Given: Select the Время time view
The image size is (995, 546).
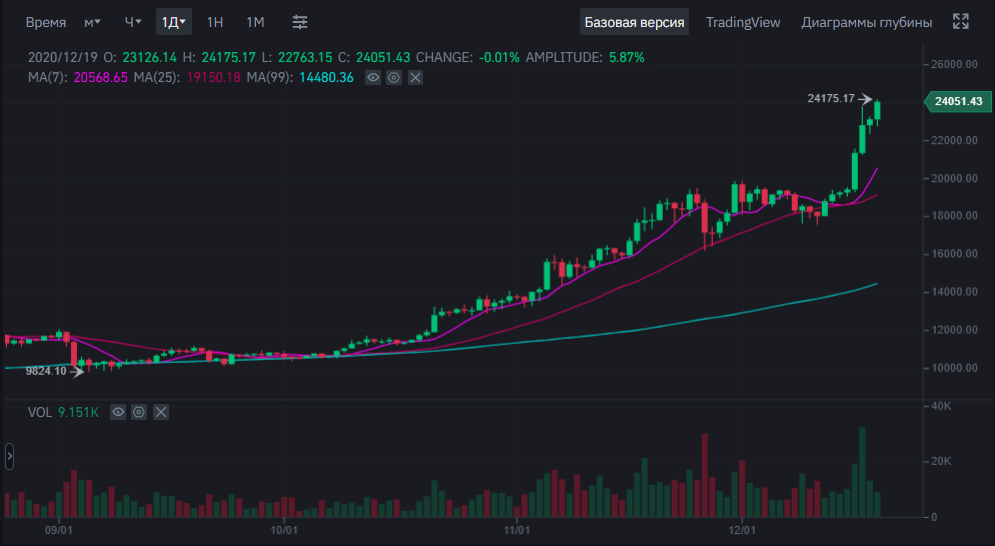Looking at the screenshot, I should point(46,22).
